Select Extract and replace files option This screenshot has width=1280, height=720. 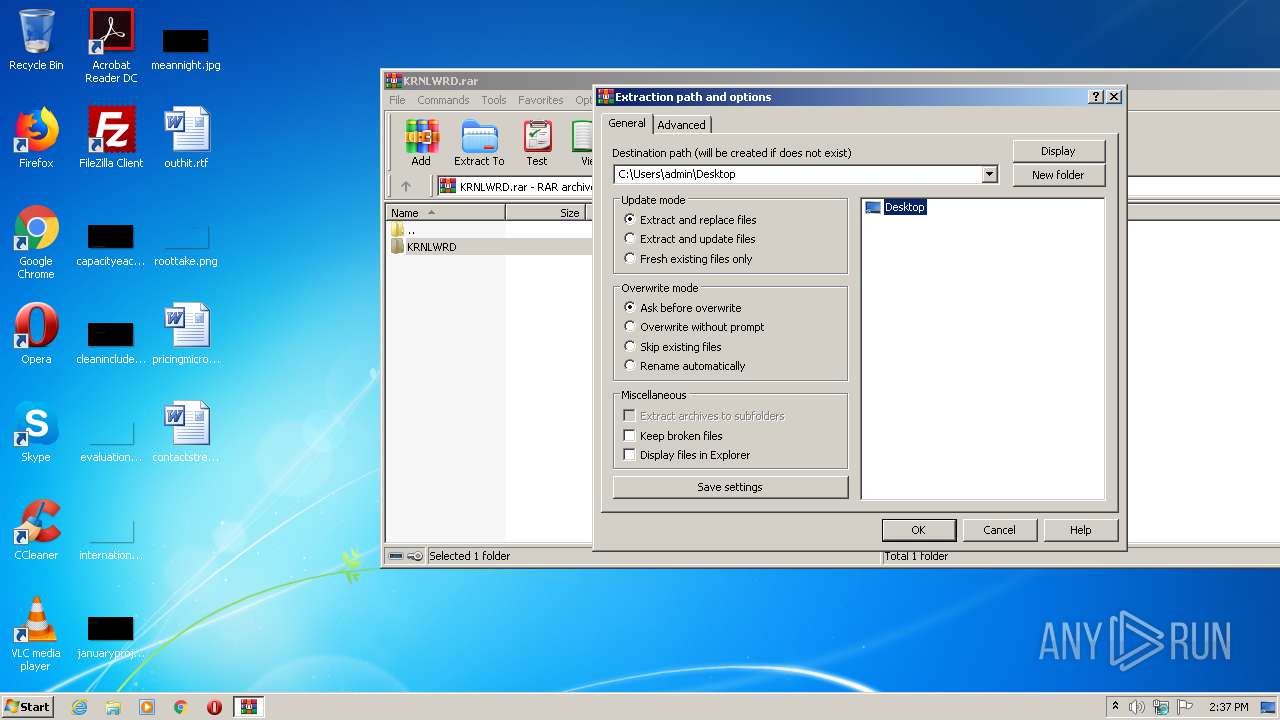(x=690, y=220)
